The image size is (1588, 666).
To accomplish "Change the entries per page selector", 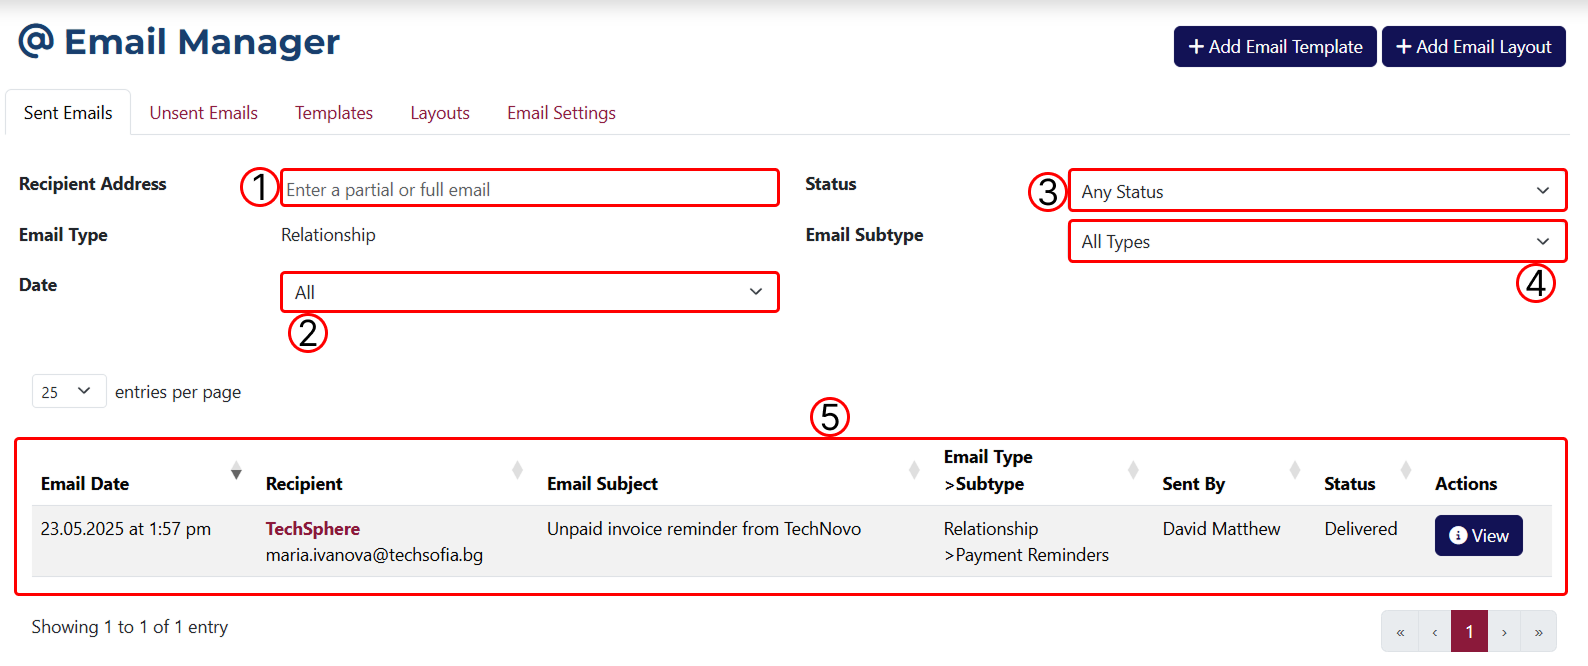I will point(69,392).
